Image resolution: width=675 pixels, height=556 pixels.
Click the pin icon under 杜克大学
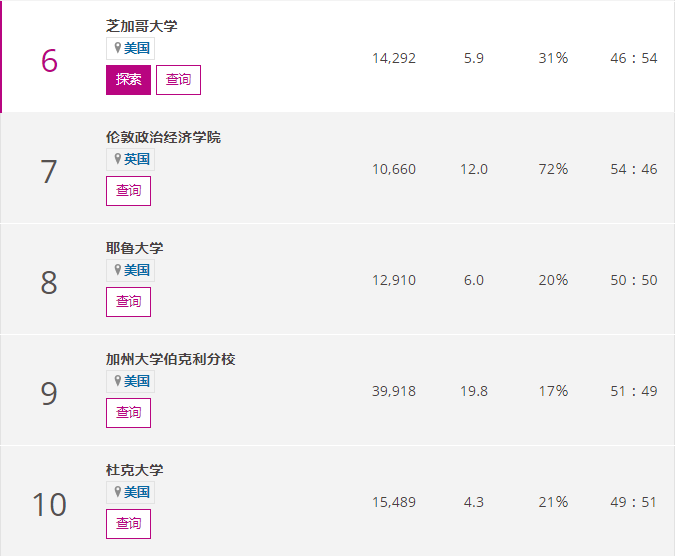[117, 492]
